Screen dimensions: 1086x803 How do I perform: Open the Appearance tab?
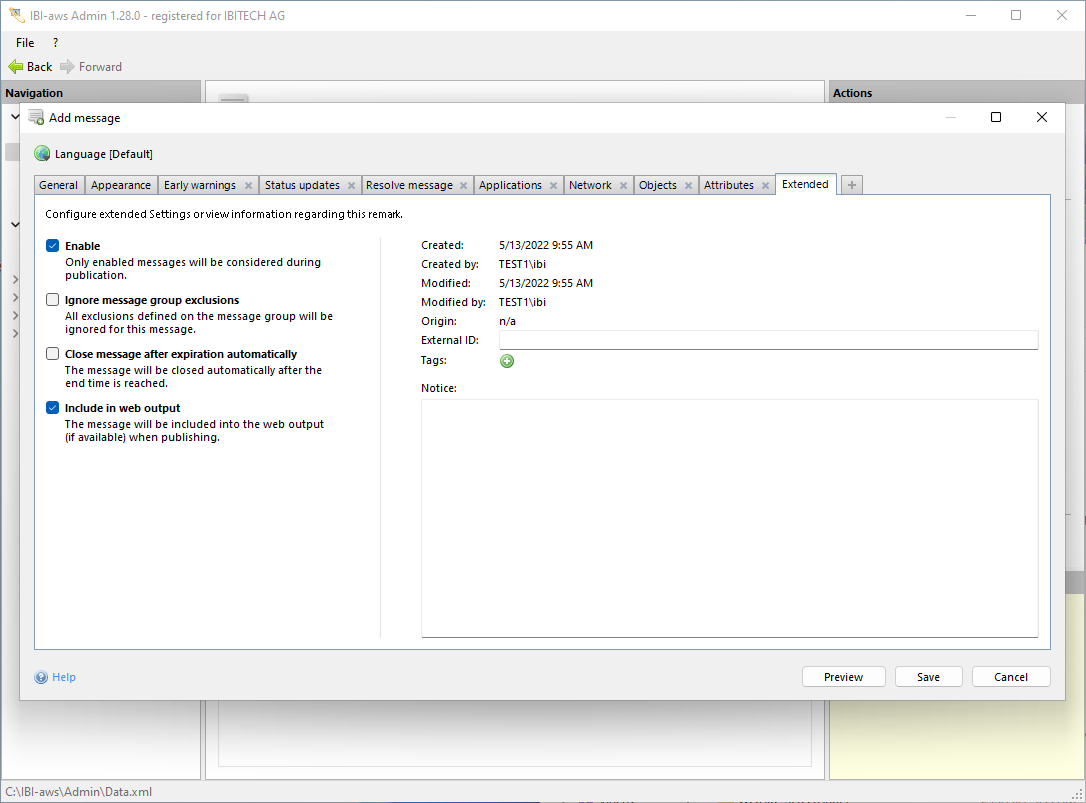tap(121, 185)
